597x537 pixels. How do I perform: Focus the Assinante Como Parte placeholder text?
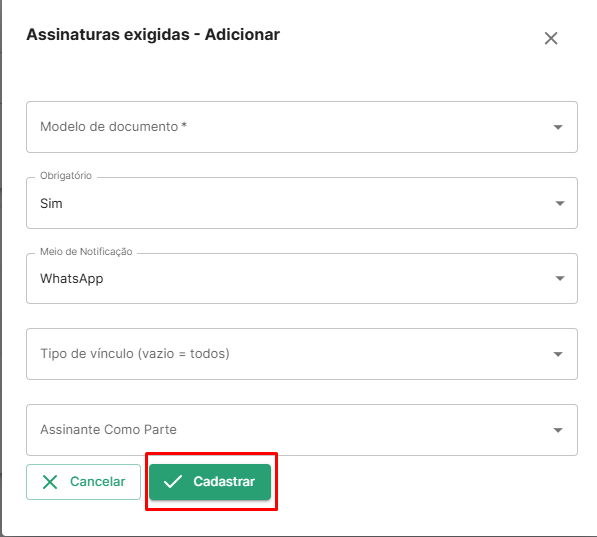[108, 429]
